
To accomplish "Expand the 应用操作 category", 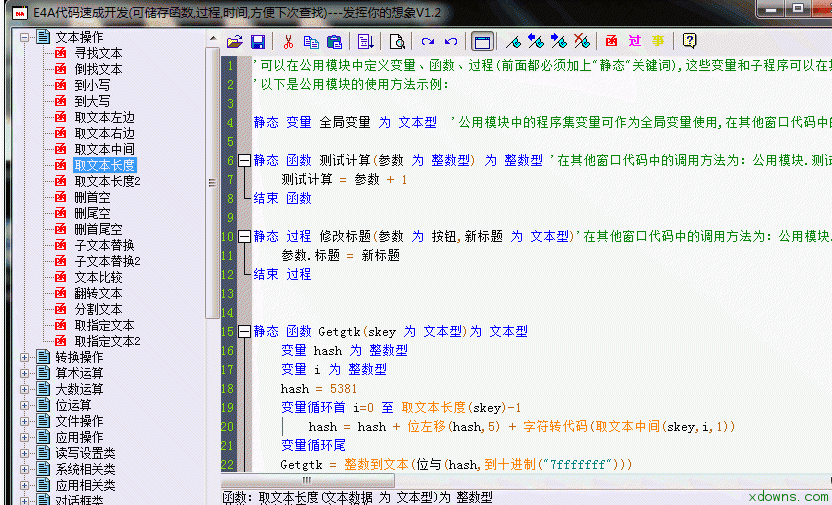I will coord(24,438).
